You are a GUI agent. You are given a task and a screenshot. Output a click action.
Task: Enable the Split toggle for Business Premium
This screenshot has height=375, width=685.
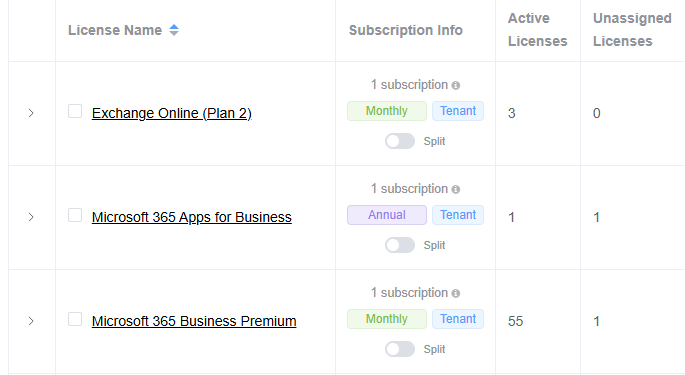[x=400, y=349]
